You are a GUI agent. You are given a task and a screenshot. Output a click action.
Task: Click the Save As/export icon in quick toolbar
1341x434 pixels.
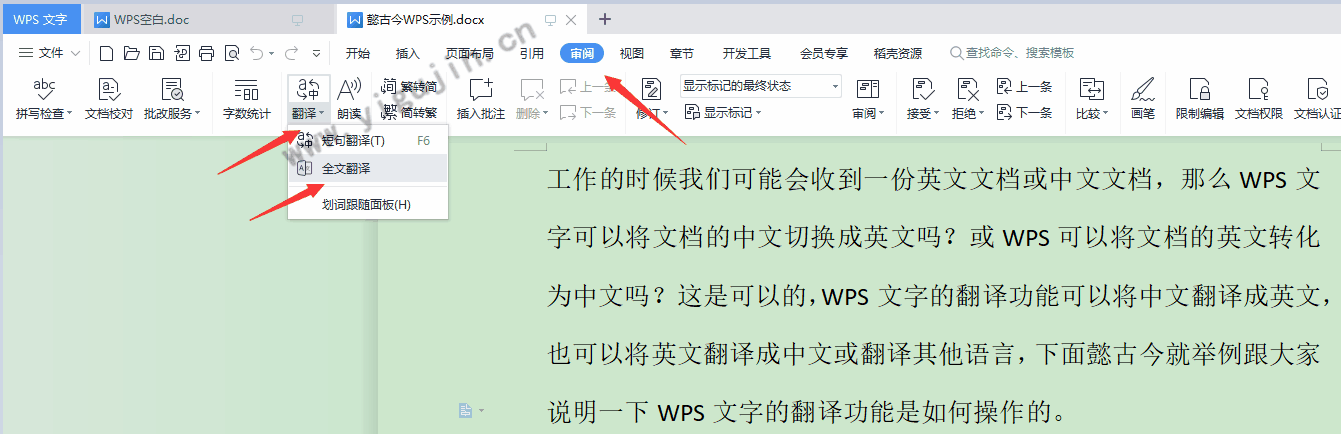pyautogui.click(x=182, y=53)
